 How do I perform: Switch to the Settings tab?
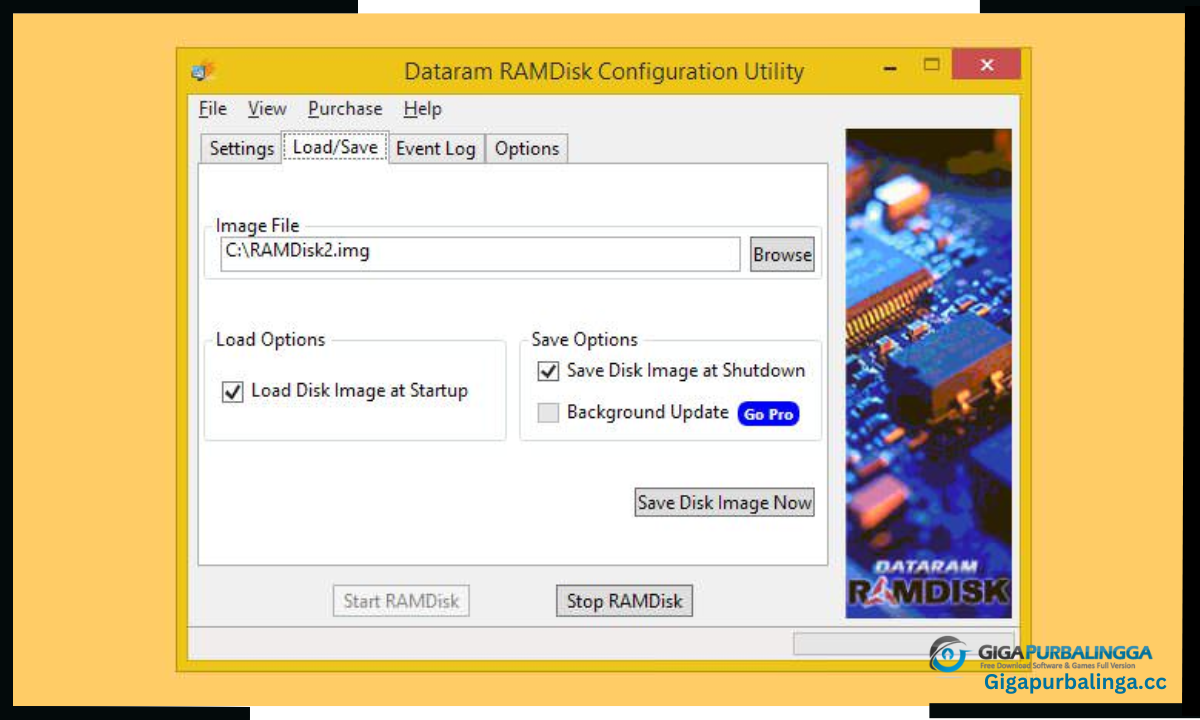(x=241, y=149)
